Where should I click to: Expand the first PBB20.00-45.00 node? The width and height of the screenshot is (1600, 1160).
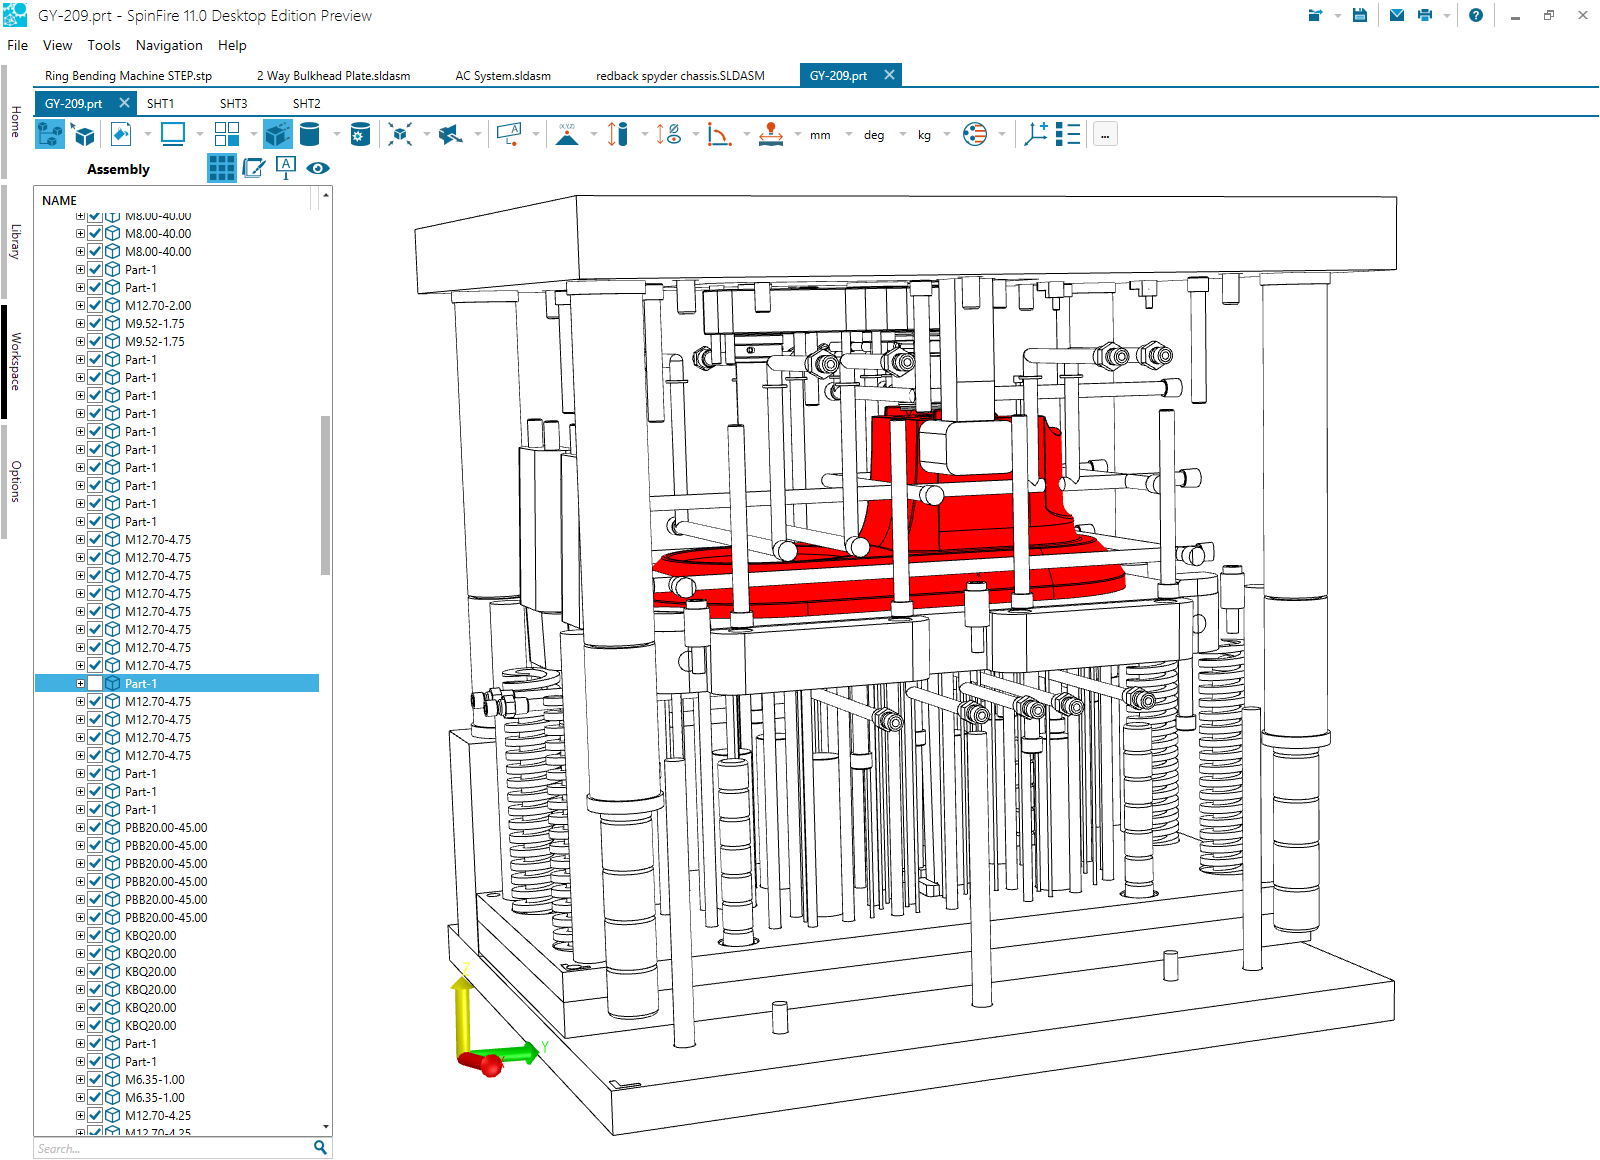(80, 827)
